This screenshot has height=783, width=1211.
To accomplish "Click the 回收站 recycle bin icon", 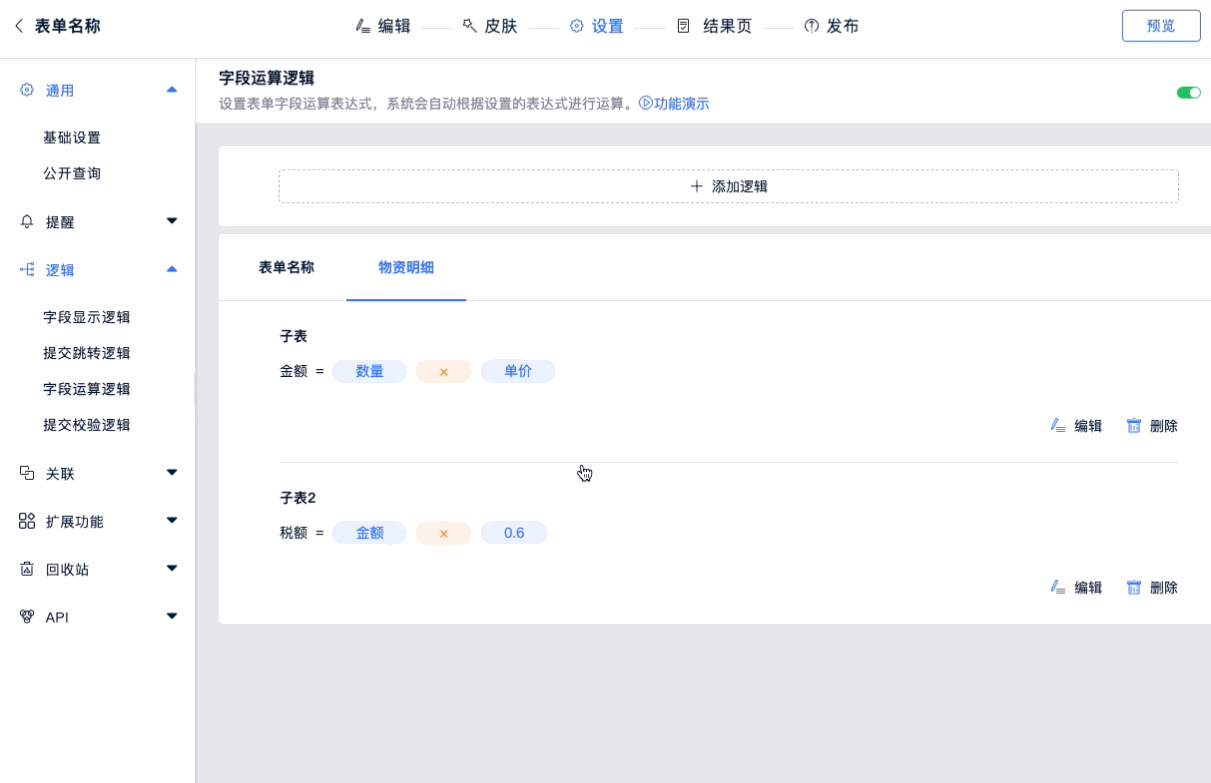I will (x=27, y=569).
